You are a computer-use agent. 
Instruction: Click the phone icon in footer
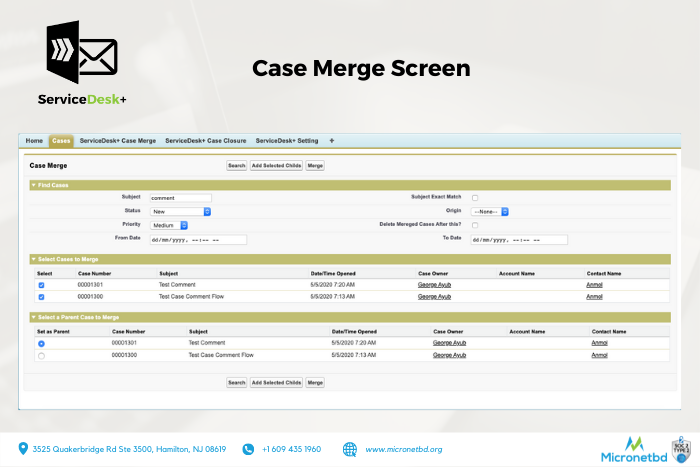click(248, 449)
